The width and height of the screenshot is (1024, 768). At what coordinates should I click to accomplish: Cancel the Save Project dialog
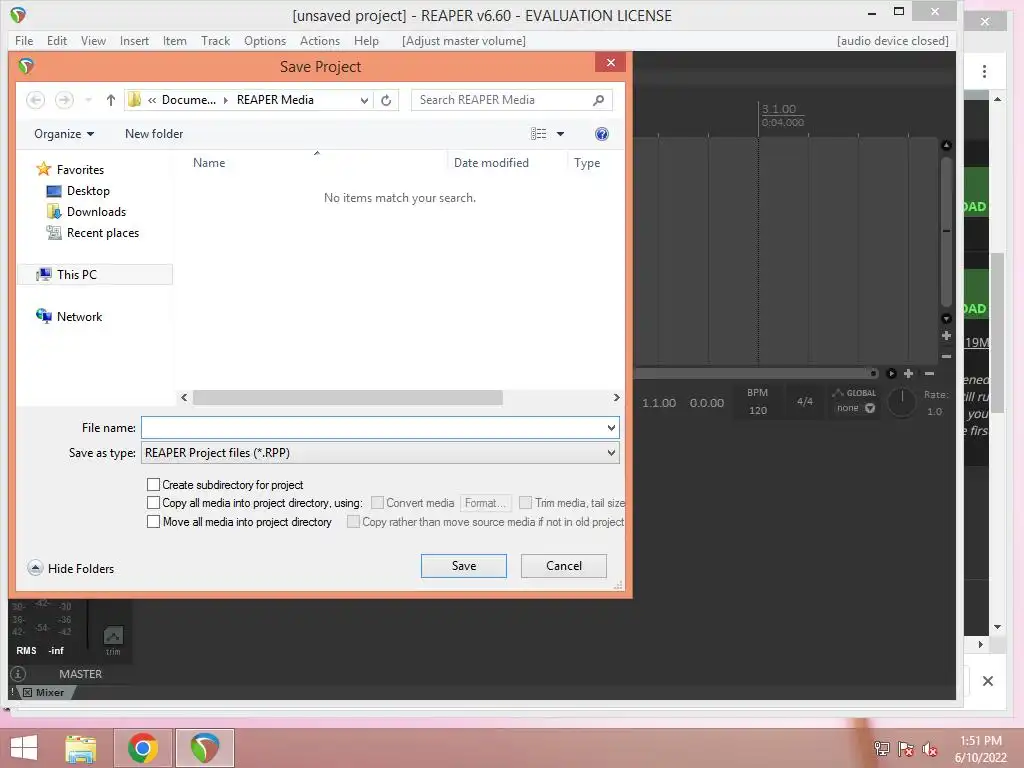pos(564,566)
